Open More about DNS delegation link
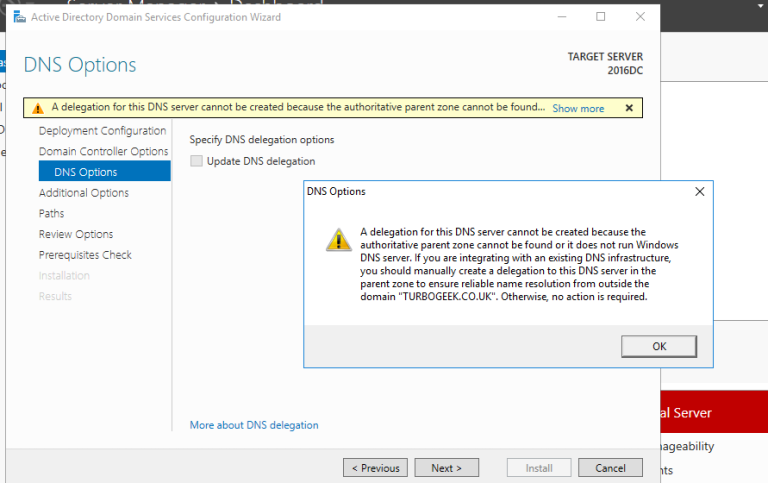This screenshot has width=768, height=483. pos(254,425)
